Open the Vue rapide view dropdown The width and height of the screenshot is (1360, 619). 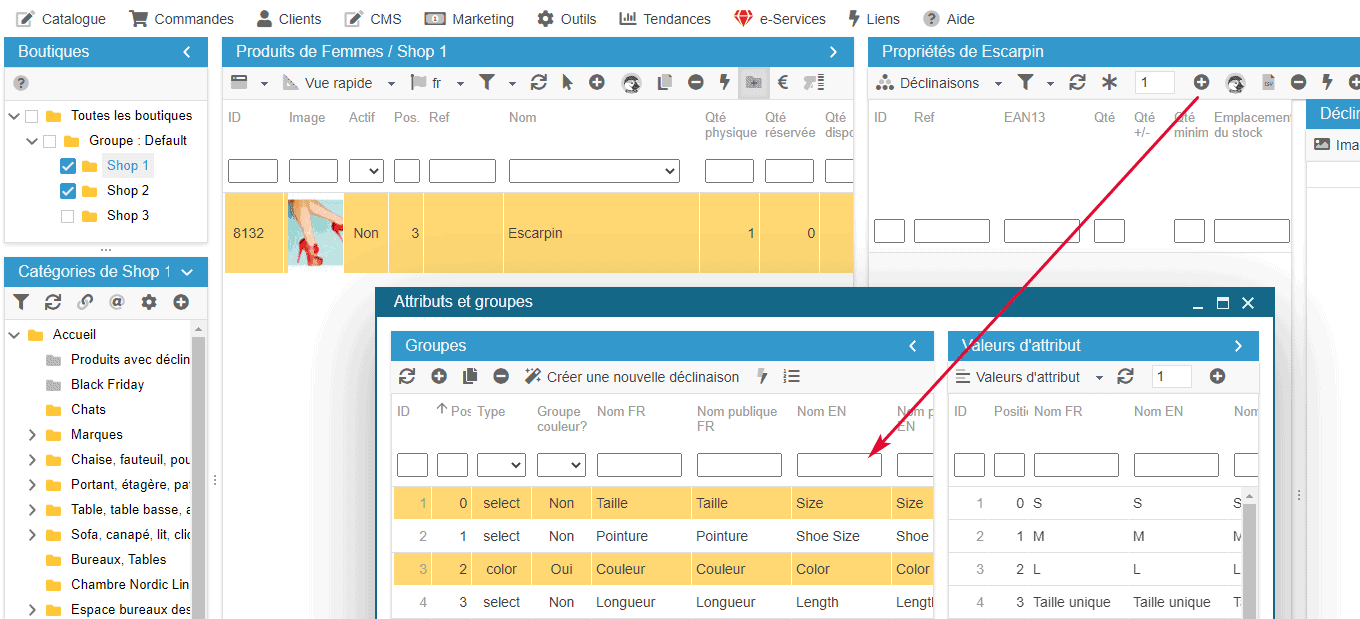click(x=340, y=83)
